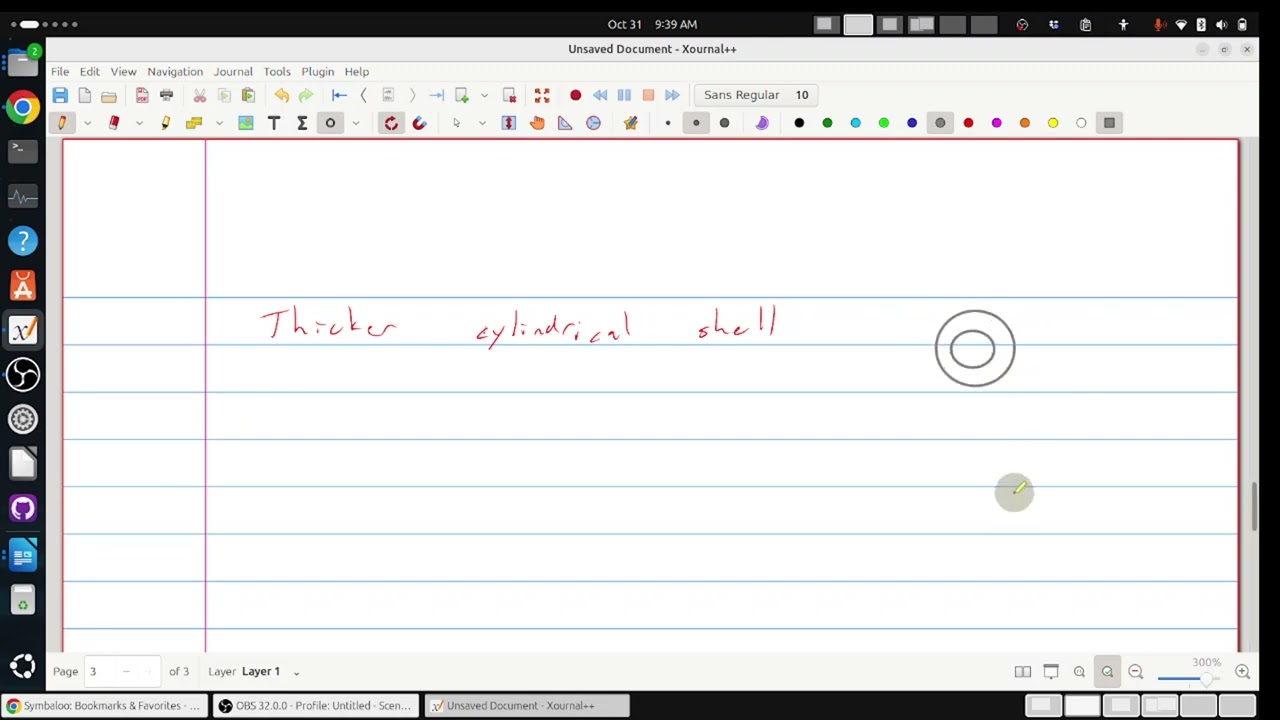Toggle paired pages view
The image size is (1280, 720).
pyautogui.click(x=1023, y=672)
